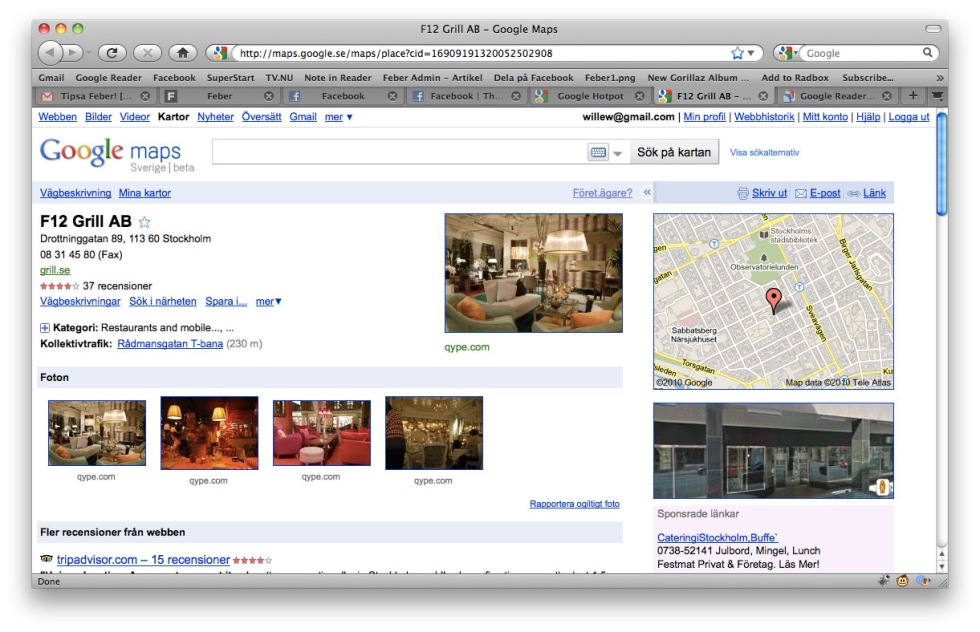Close the F12 Grill AB tab
The image size is (980, 632).
point(763,96)
